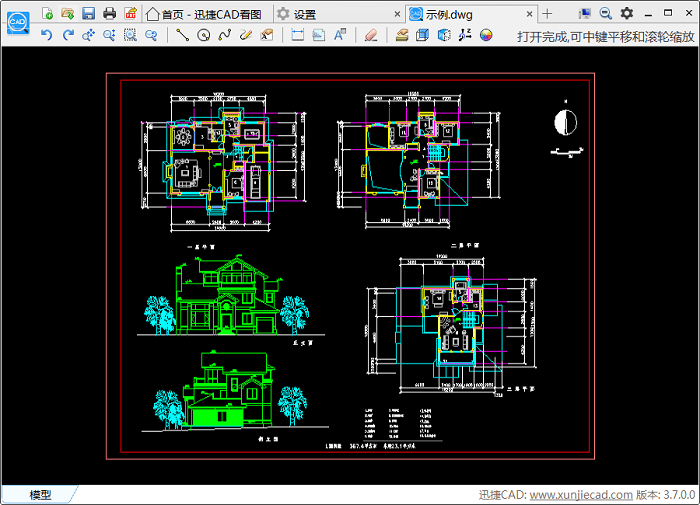Open the color wheel settings
This screenshot has height=505, width=700.
pyautogui.click(x=486, y=35)
